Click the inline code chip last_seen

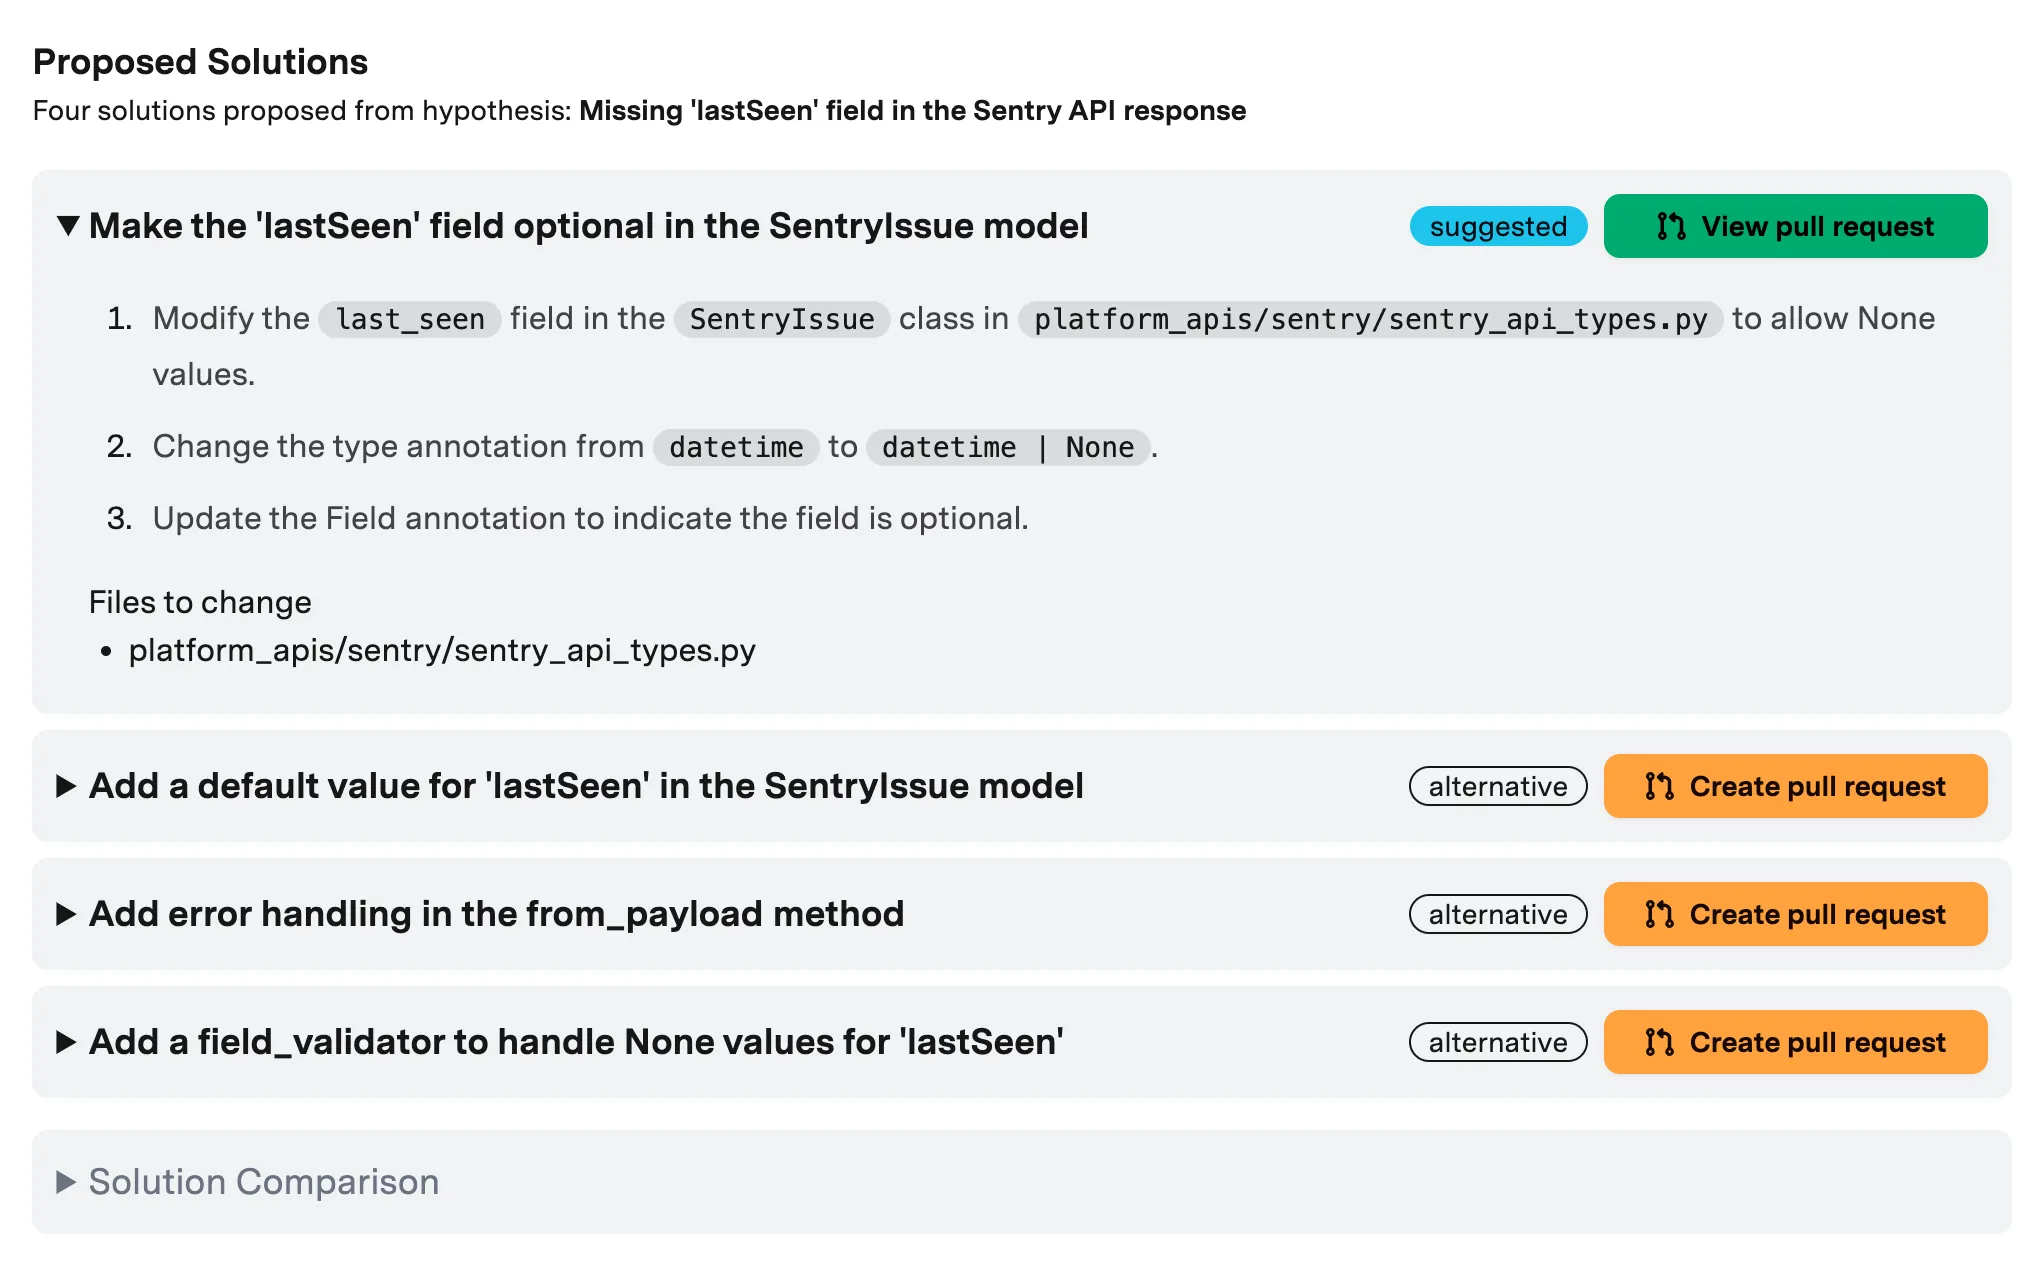[408, 319]
